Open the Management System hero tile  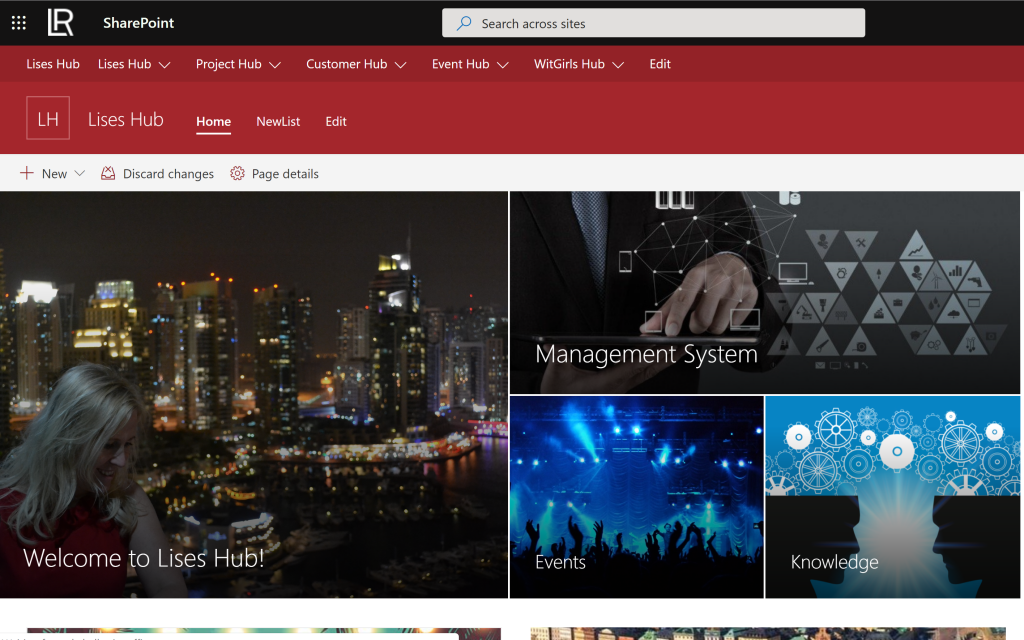(x=764, y=291)
